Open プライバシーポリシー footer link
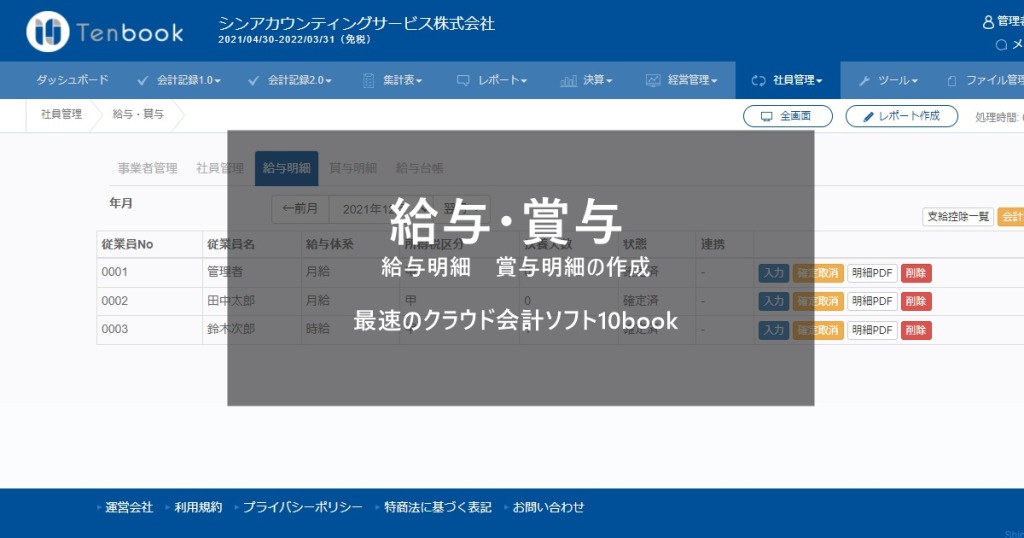1024x538 pixels. click(302, 507)
